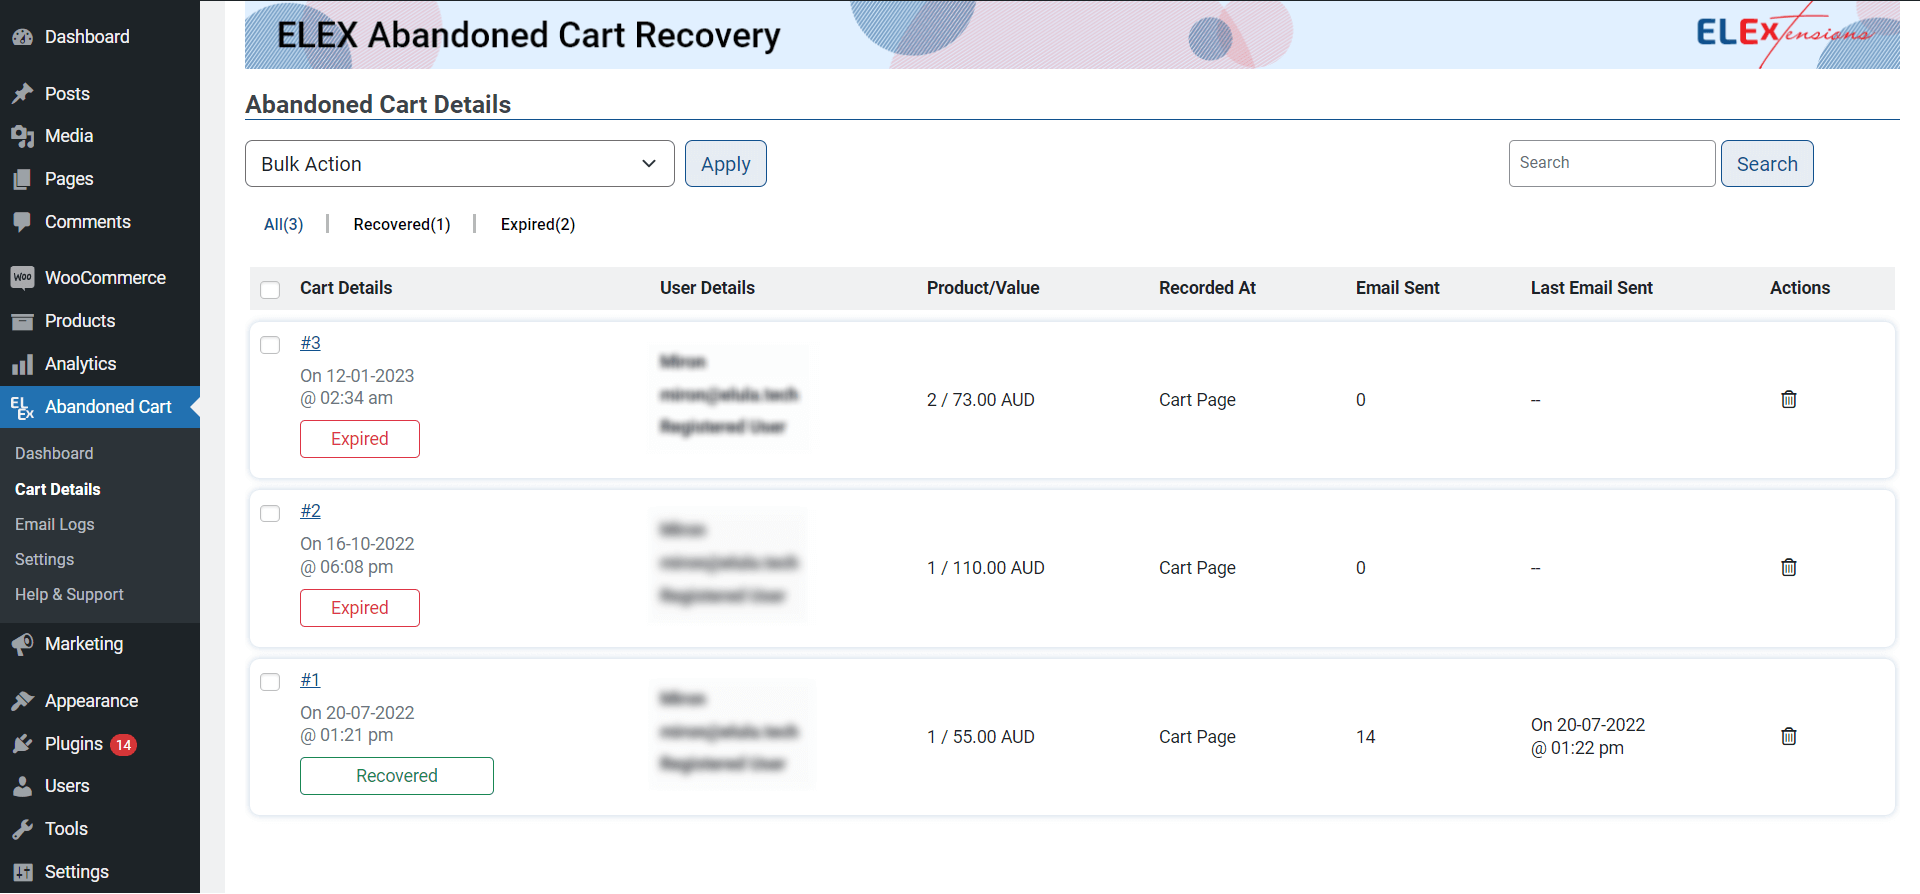The width and height of the screenshot is (1920, 894).
Task: Click into the Search input field
Action: [1612, 163]
